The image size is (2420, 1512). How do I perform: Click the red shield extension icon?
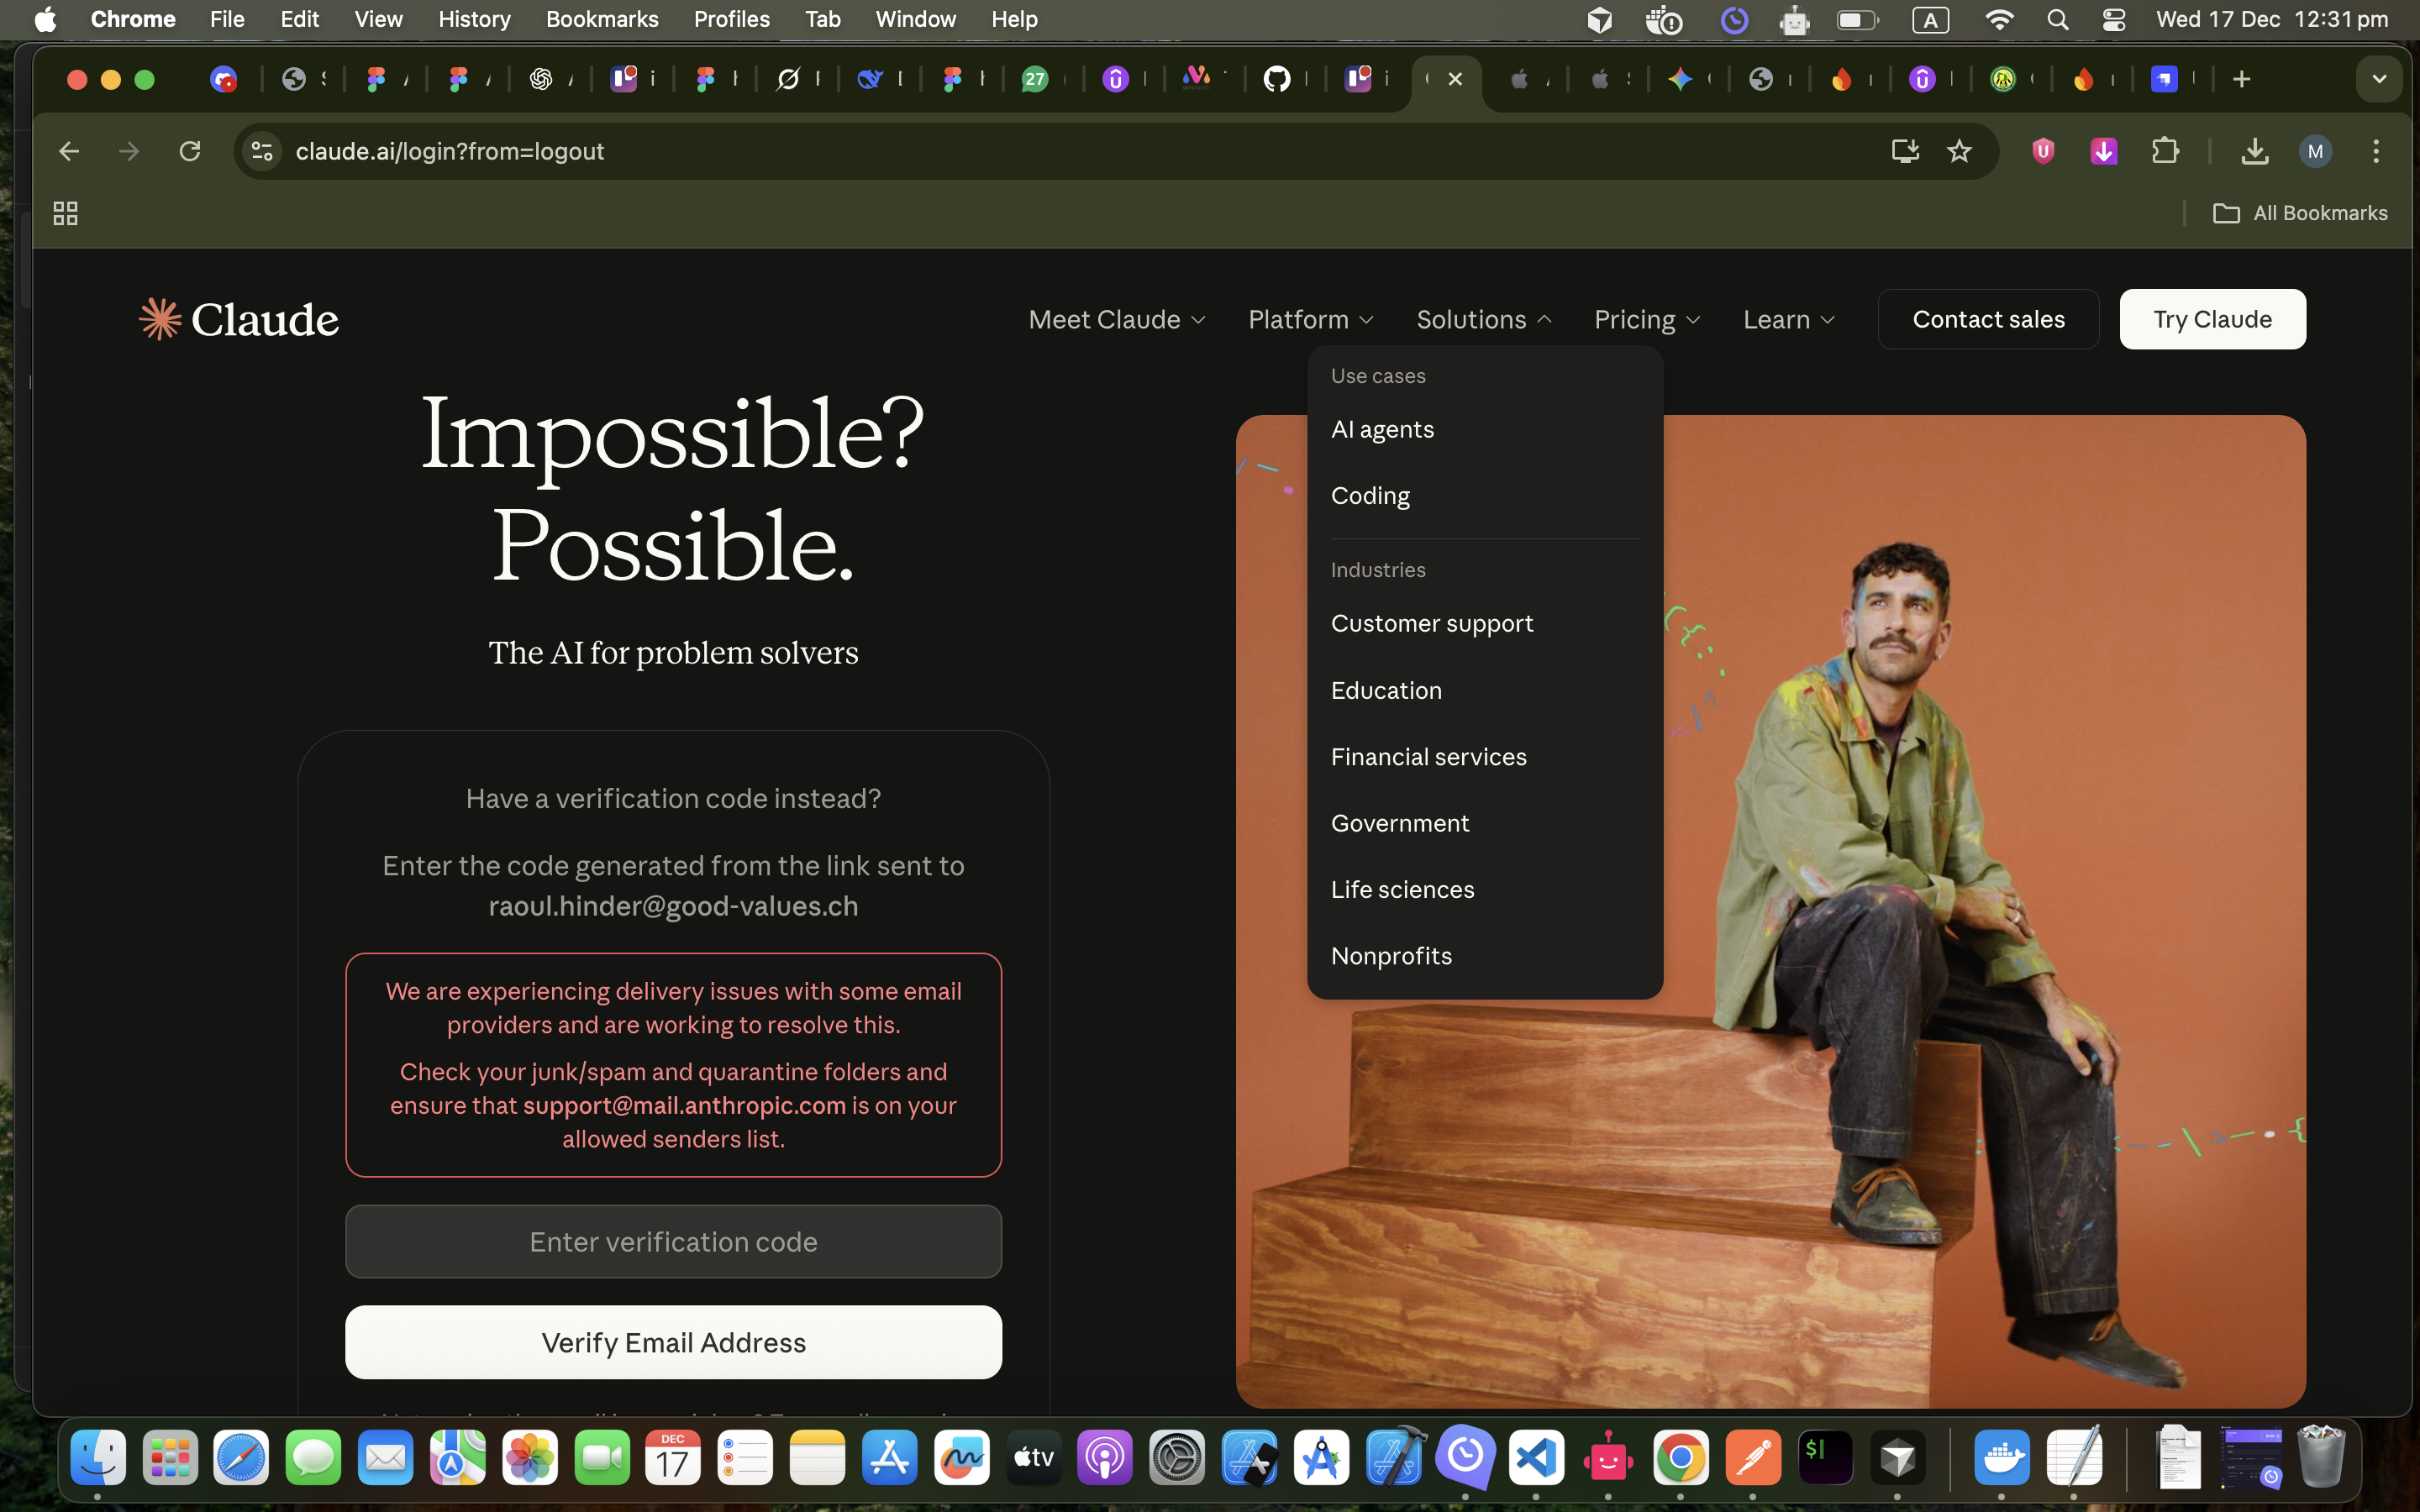click(x=2043, y=151)
